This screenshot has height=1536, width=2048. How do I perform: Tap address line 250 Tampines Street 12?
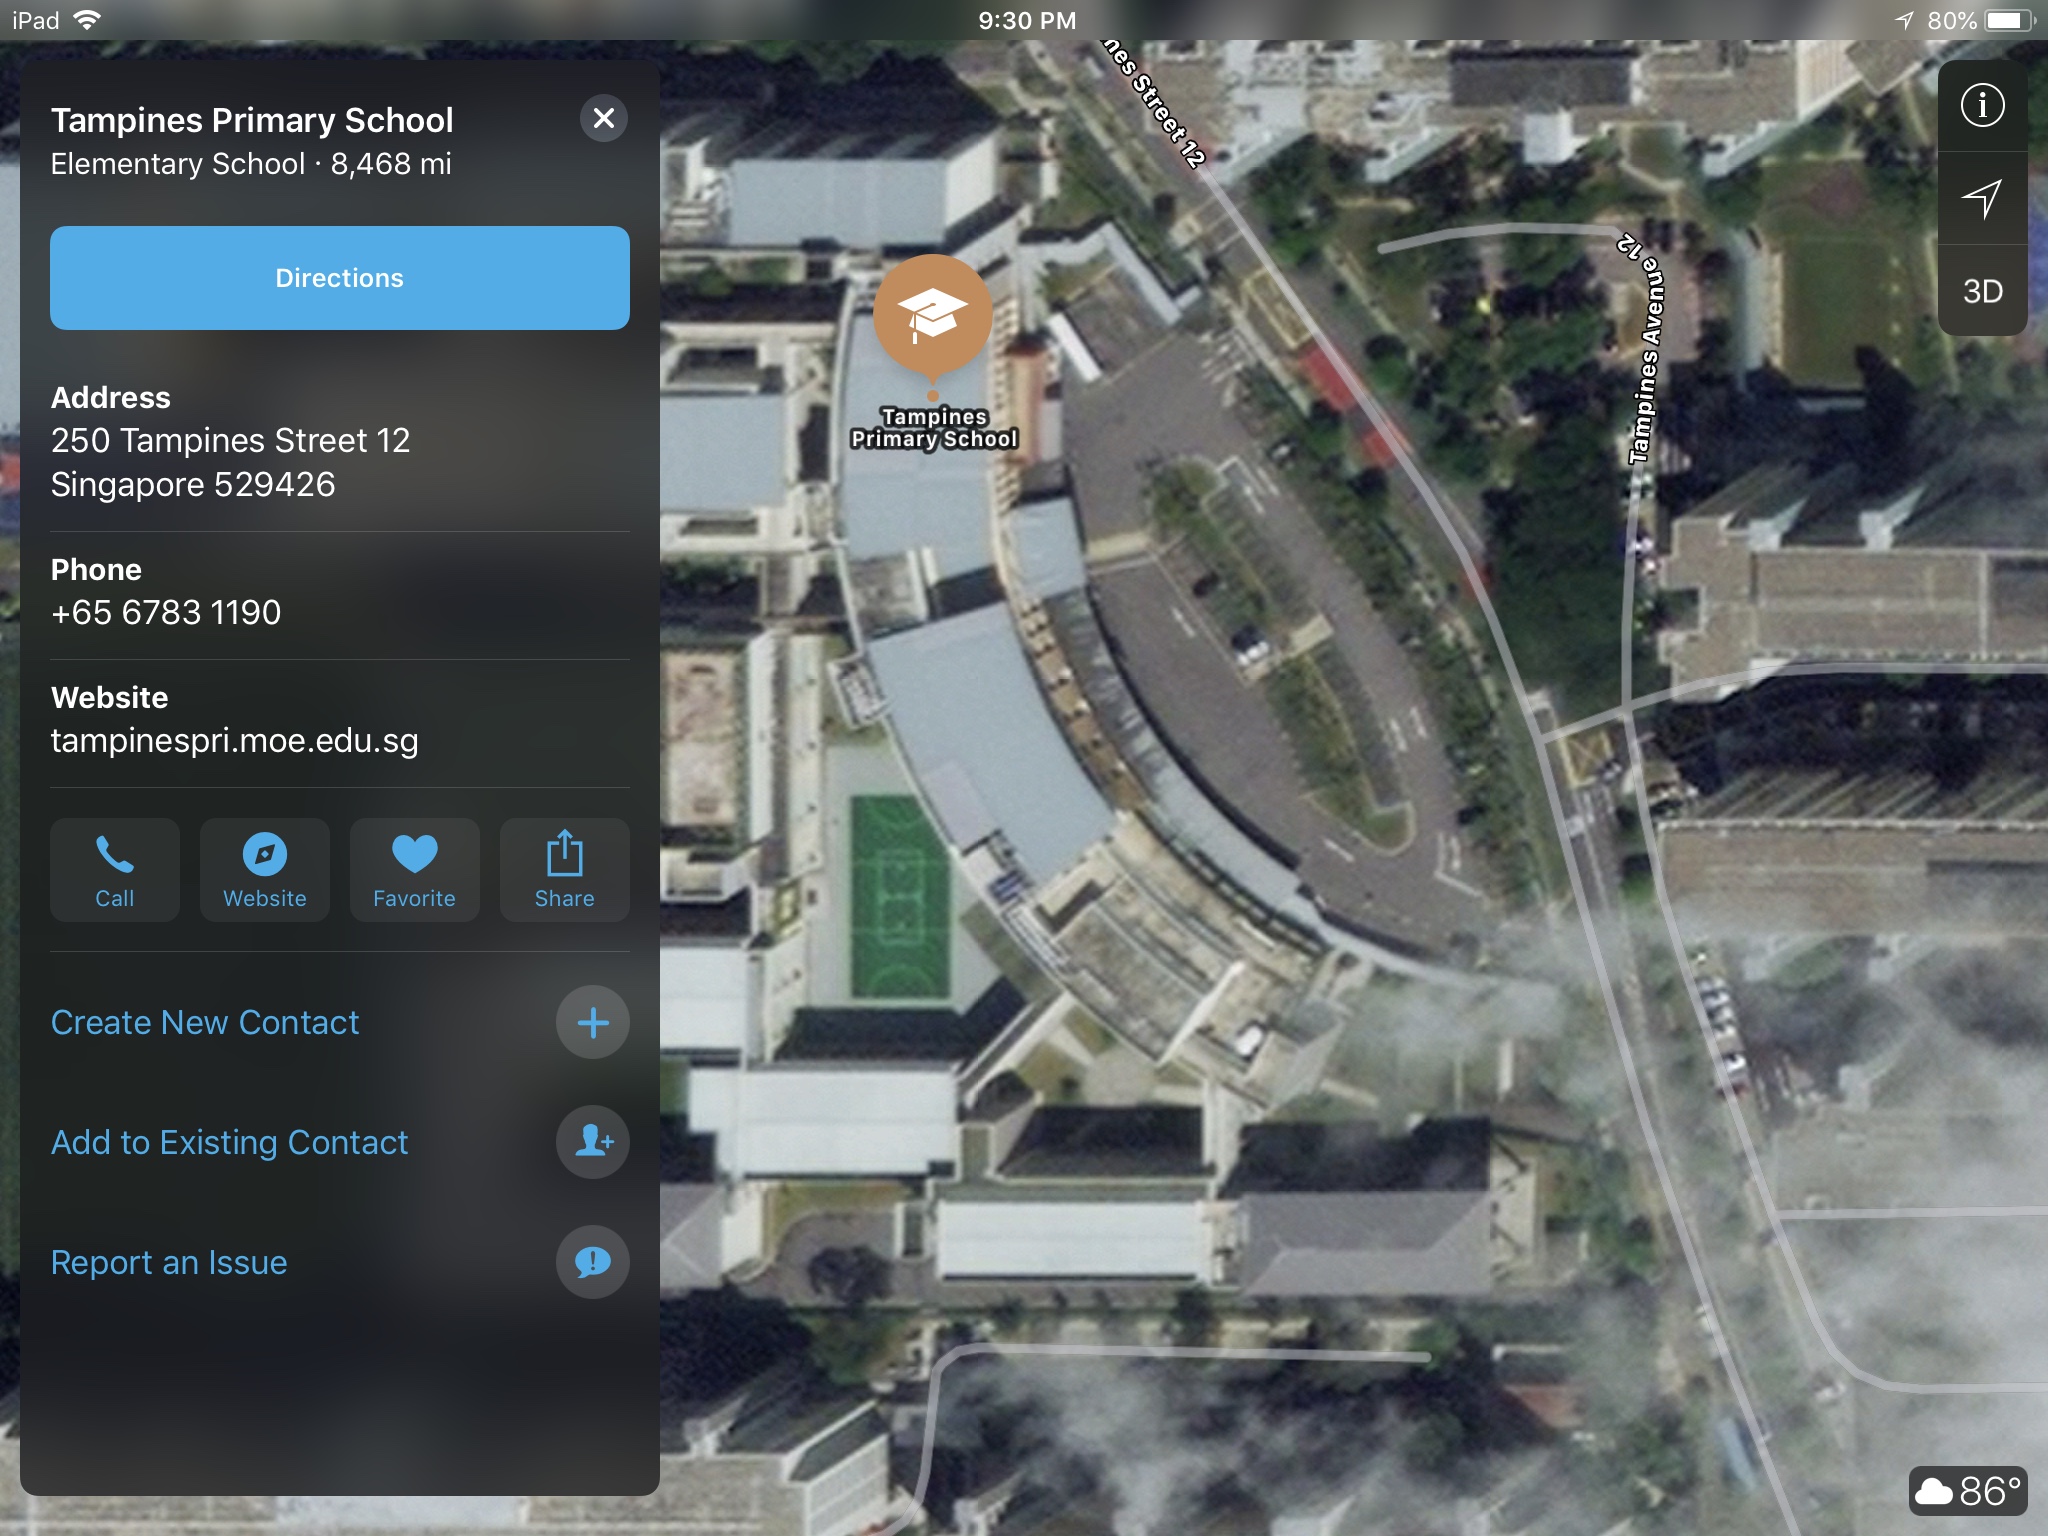coord(231,440)
